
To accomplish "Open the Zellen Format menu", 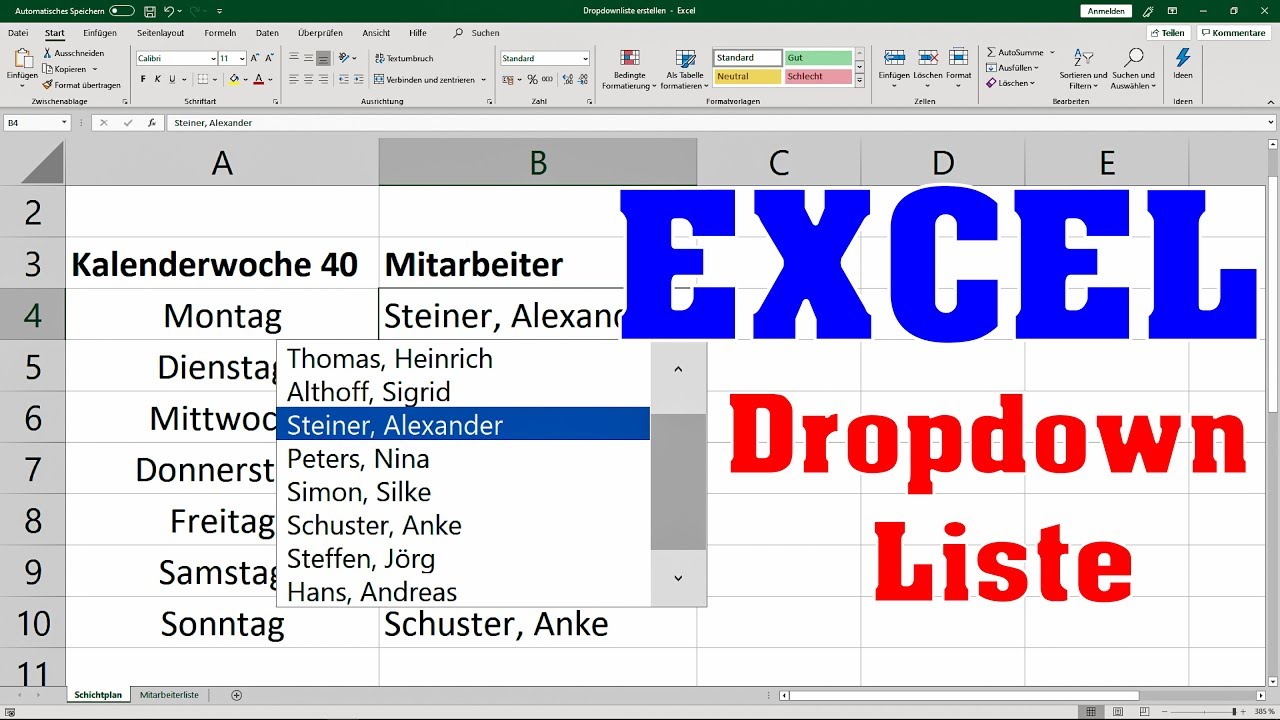I will (x=959, y=68).
